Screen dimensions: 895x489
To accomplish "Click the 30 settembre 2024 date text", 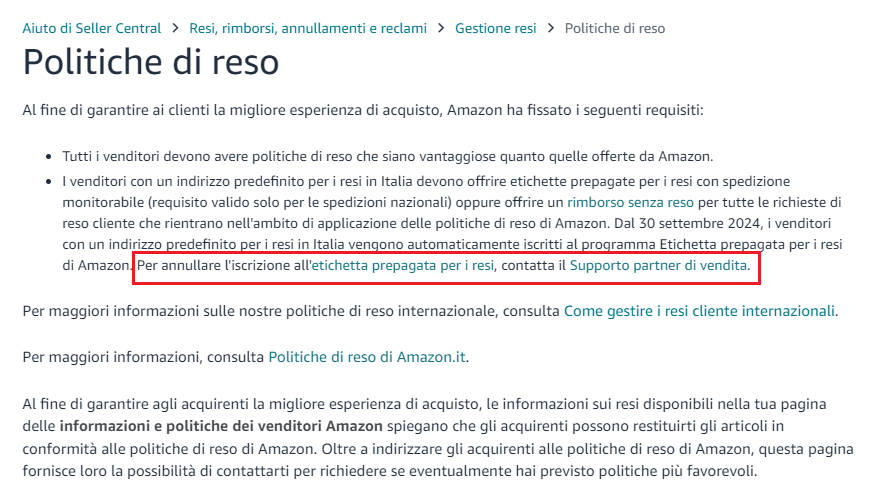I will click(696, 223).
